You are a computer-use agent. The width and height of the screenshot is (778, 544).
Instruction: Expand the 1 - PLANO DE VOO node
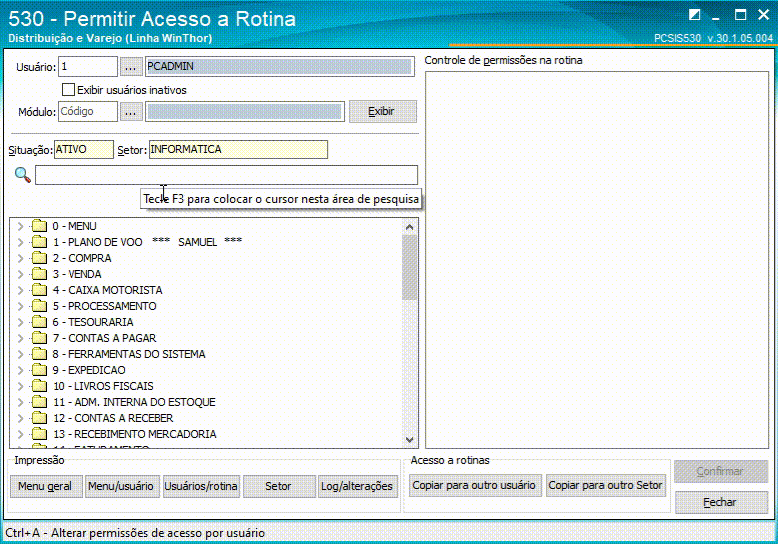(20, 242)
